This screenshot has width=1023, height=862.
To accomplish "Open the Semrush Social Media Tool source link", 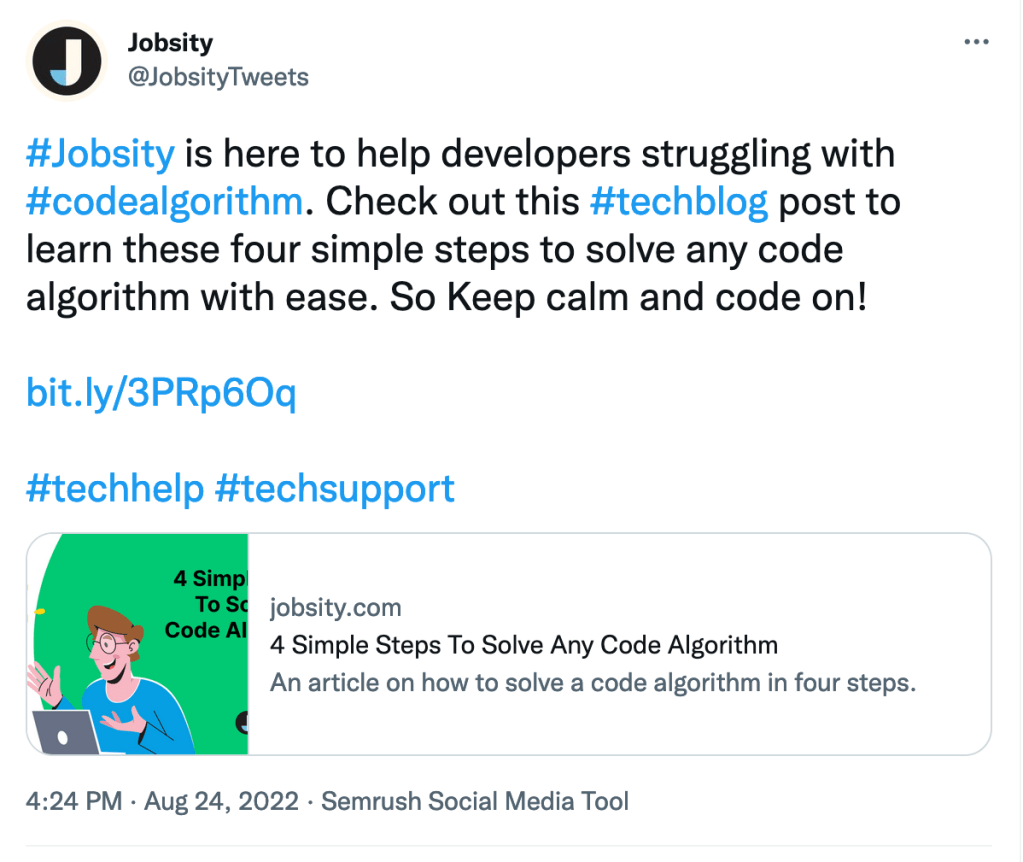I will [474, 801].
